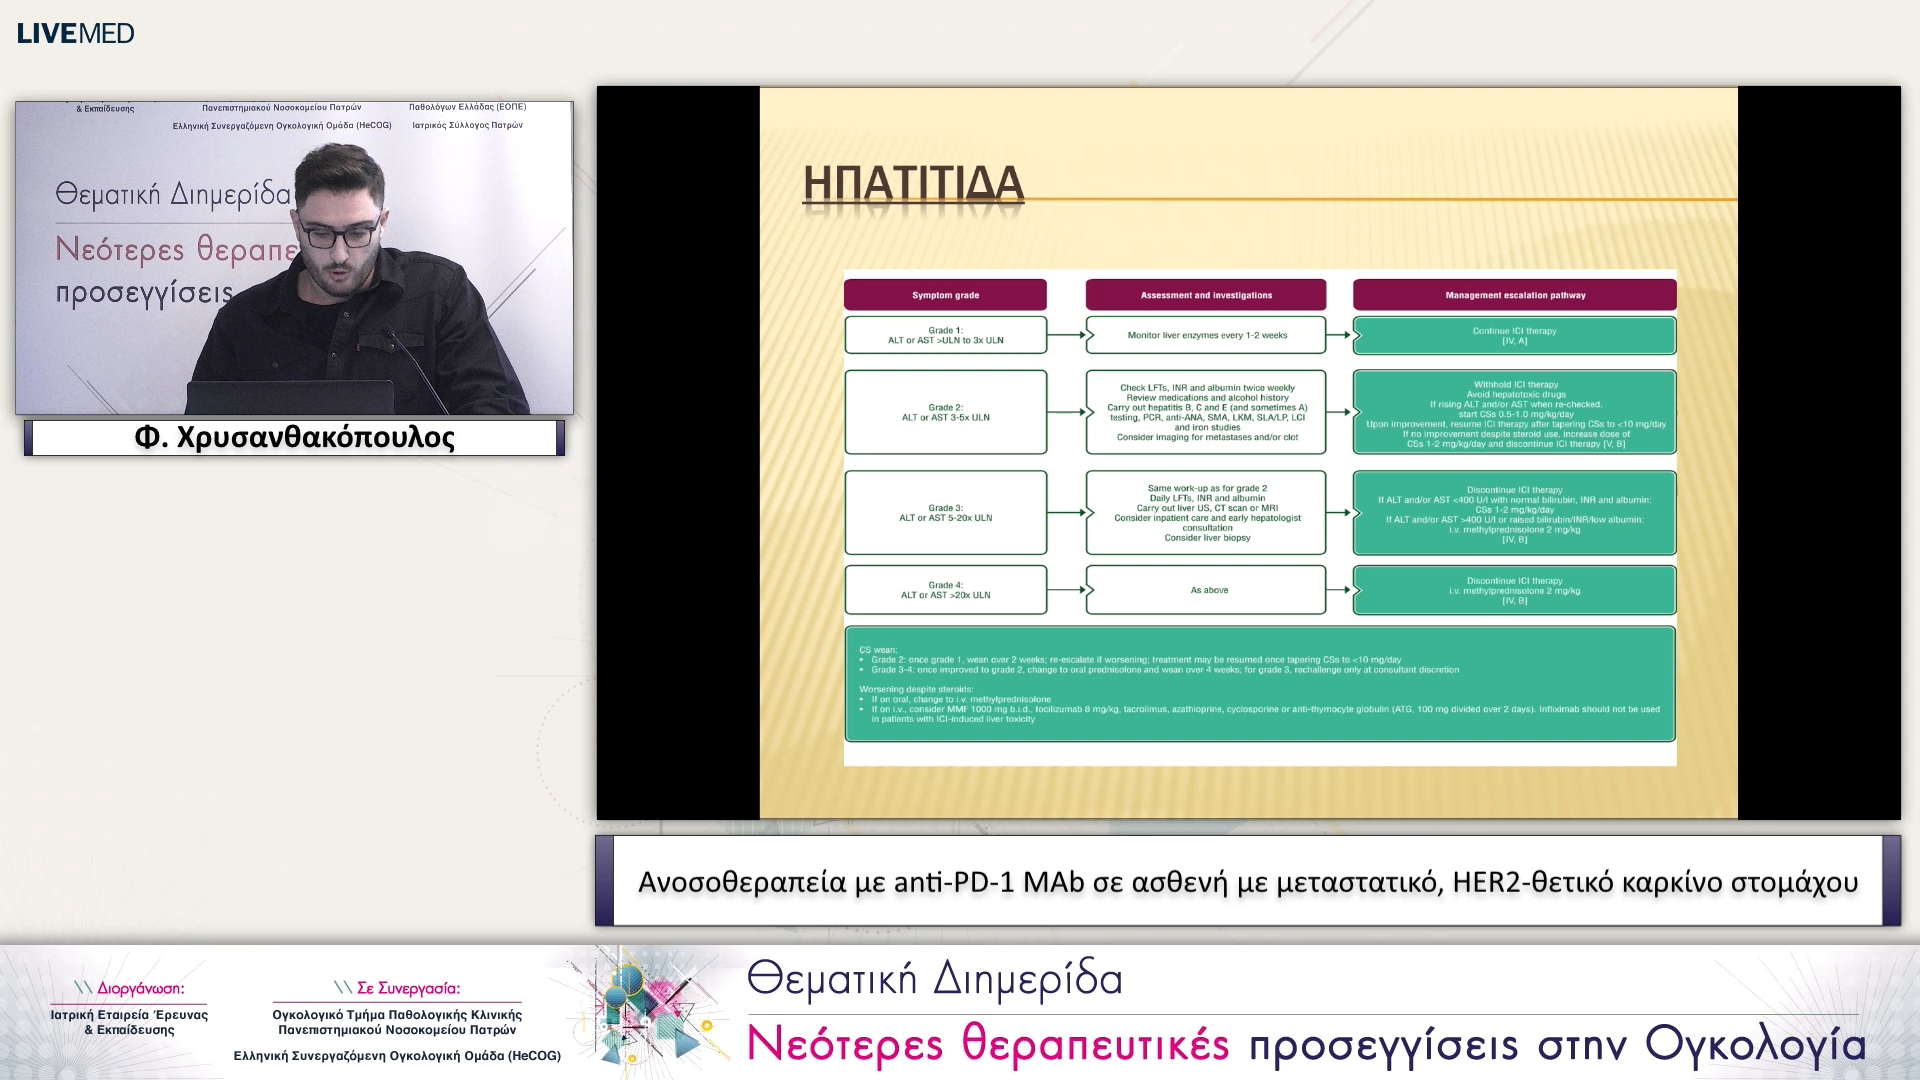Select the Grade 3 symptom box

(x=945, y=513)
